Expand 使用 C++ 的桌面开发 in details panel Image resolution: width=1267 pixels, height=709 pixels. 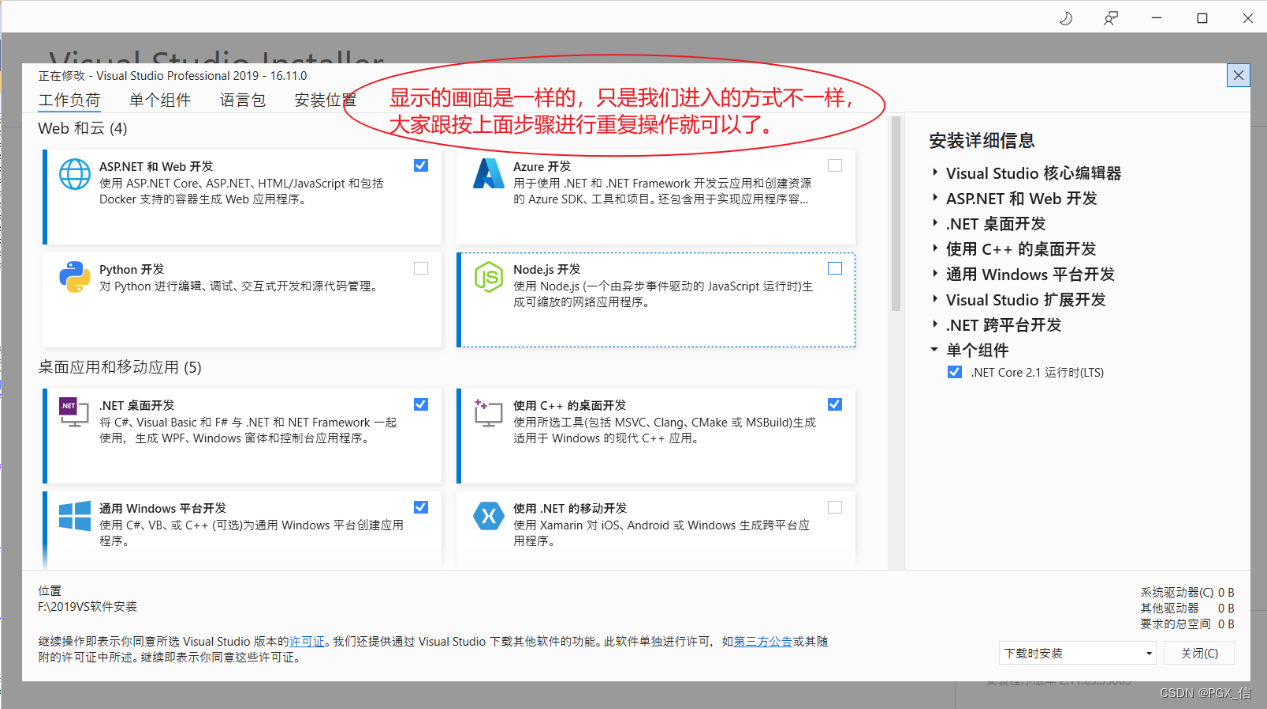point(935,248)
